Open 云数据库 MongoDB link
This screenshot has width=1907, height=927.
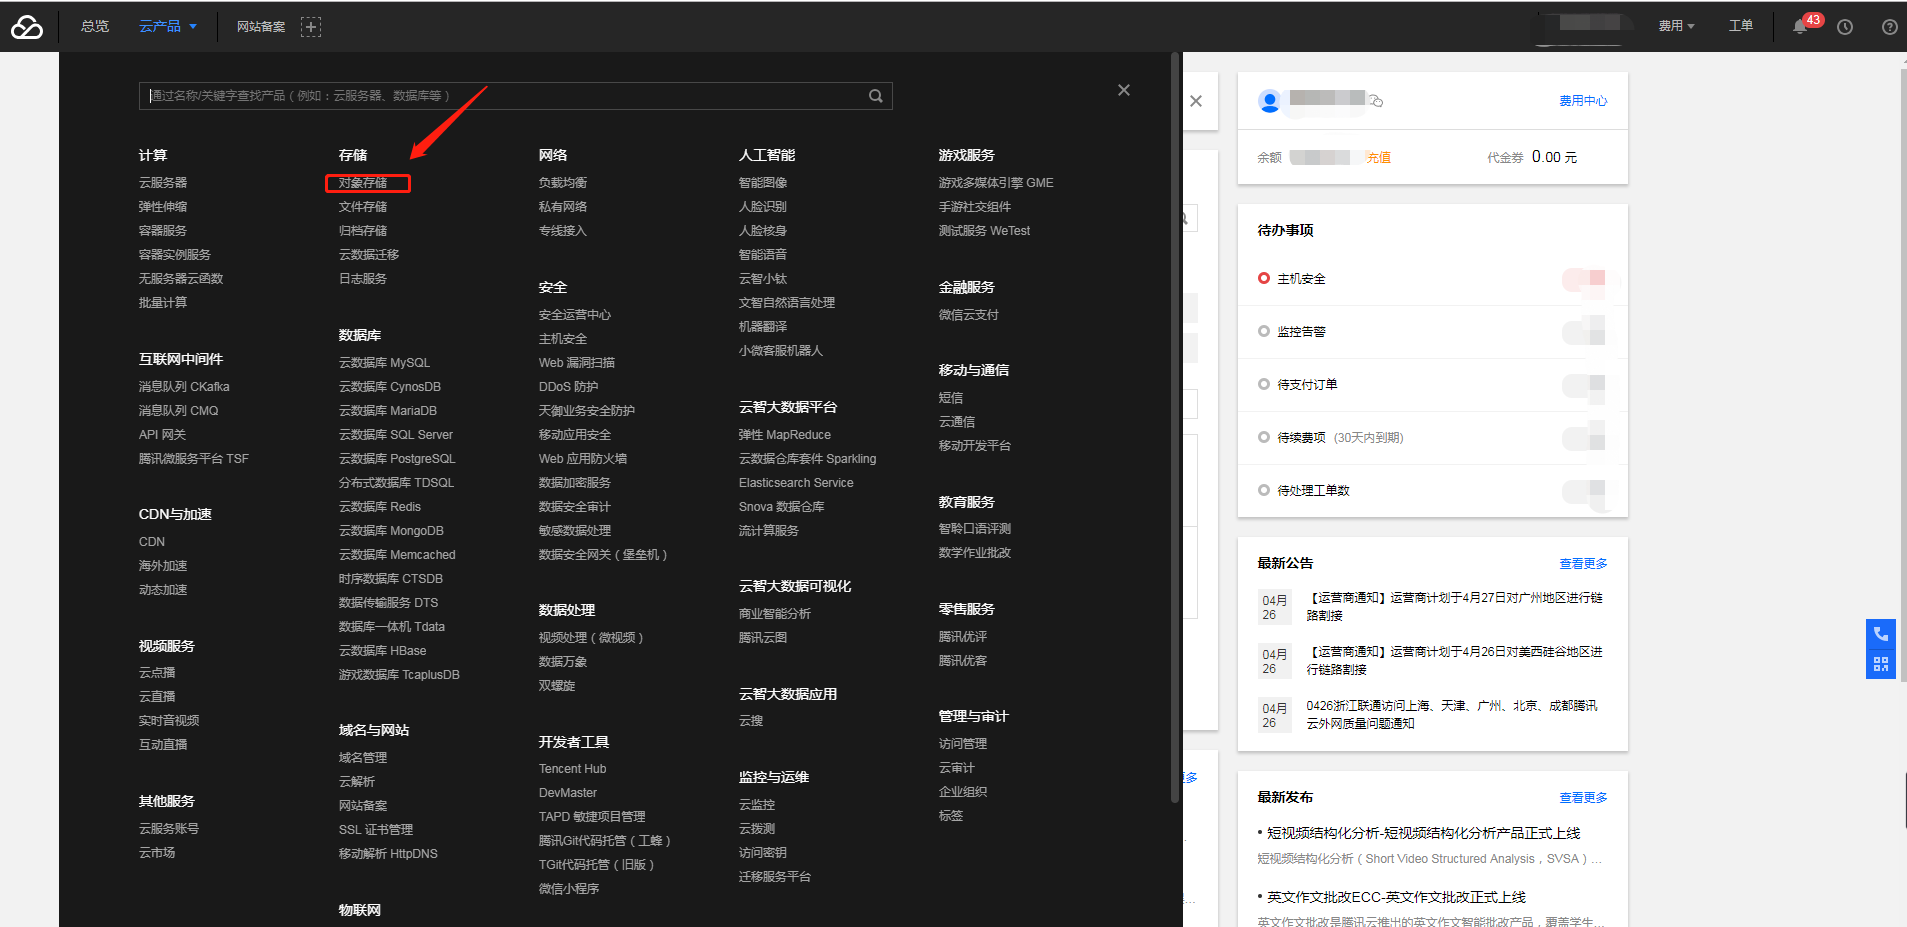pos(391,531)
